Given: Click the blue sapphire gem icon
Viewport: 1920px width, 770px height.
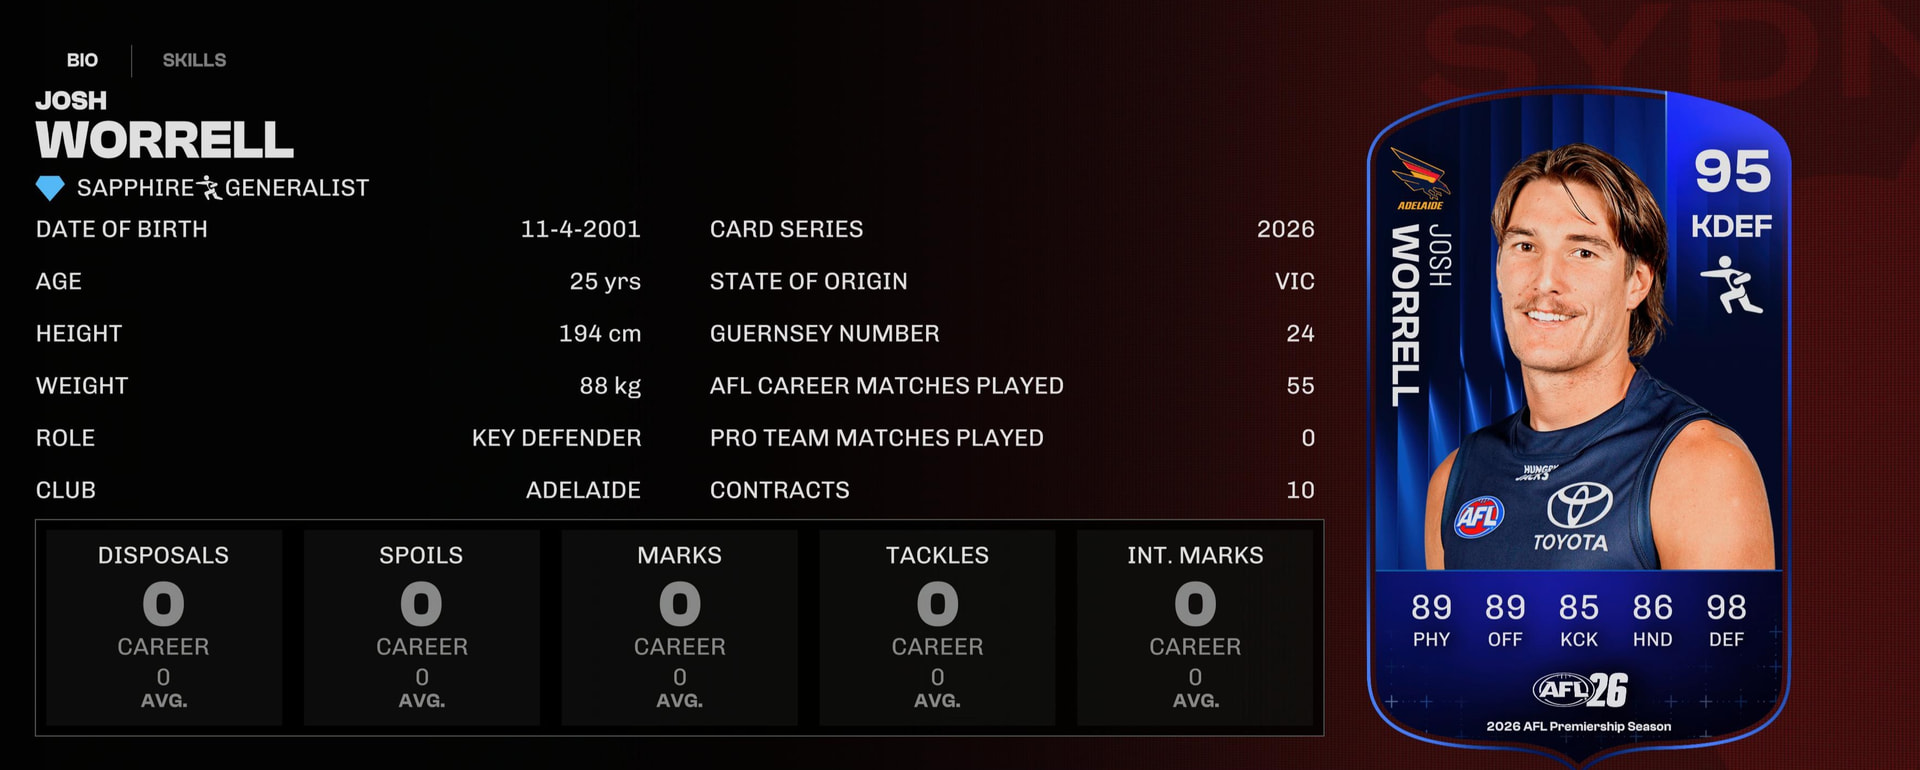Looking at the screenshot, I should pos(50,187).
